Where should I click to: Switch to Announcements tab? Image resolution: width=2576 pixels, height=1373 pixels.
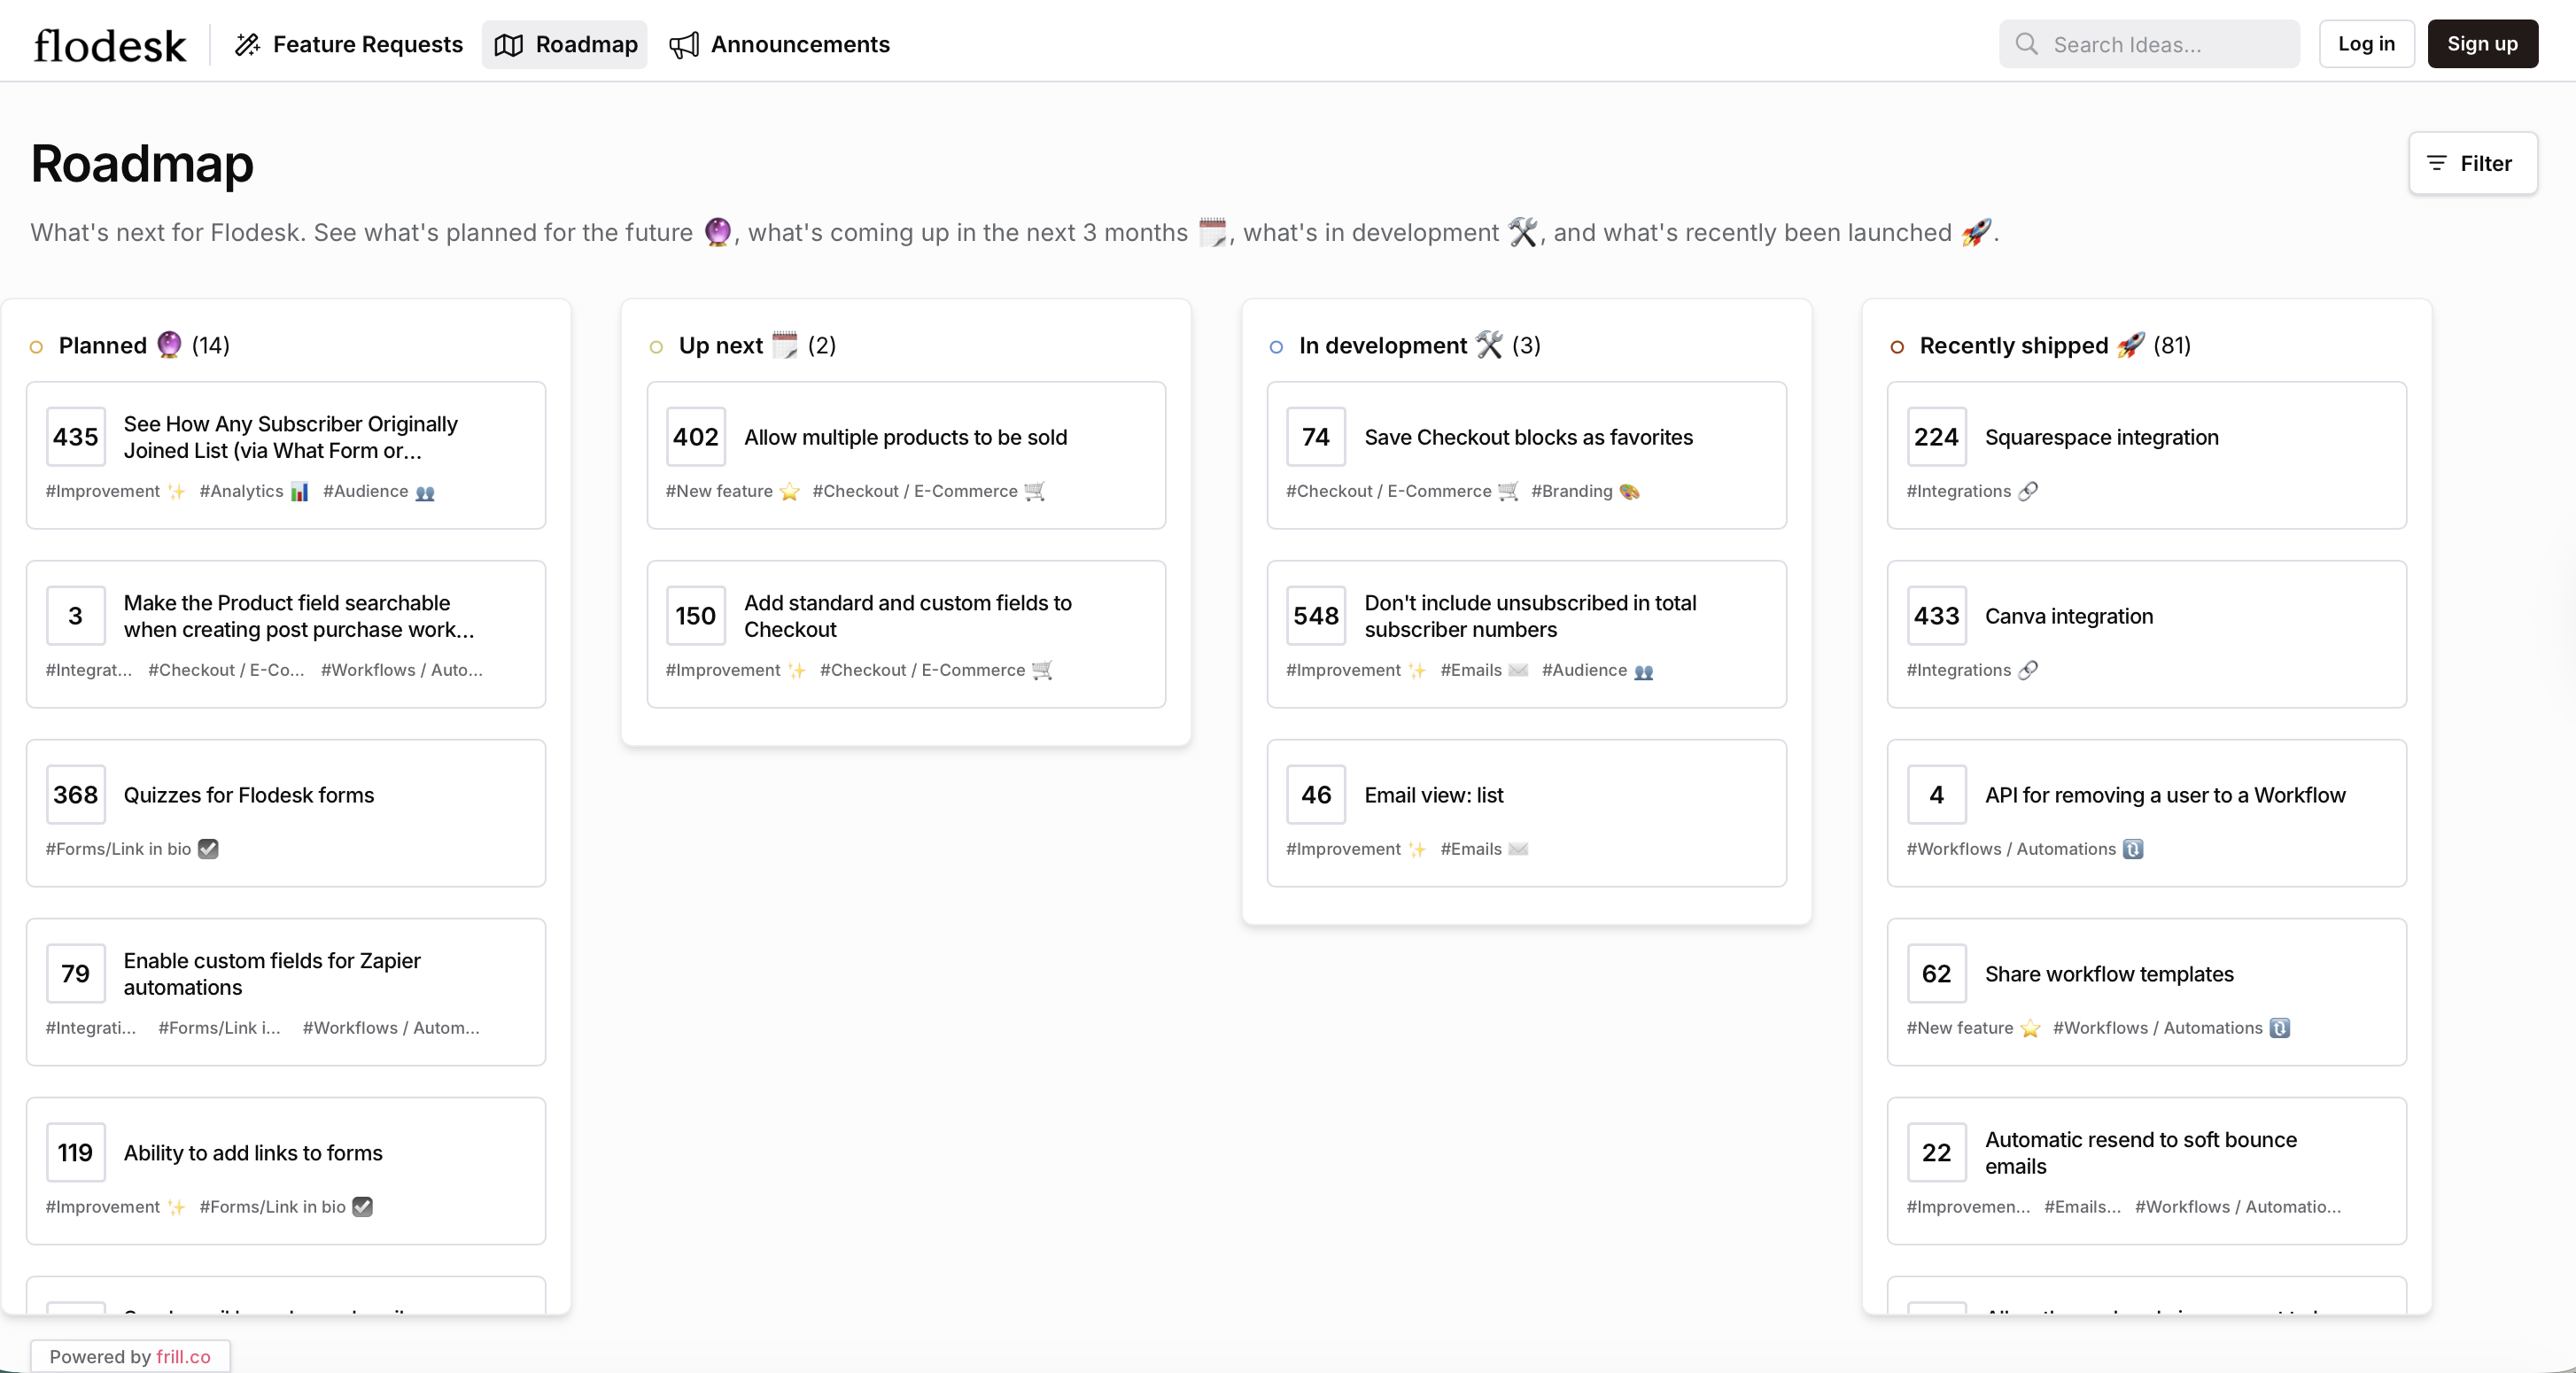[799, 45]
